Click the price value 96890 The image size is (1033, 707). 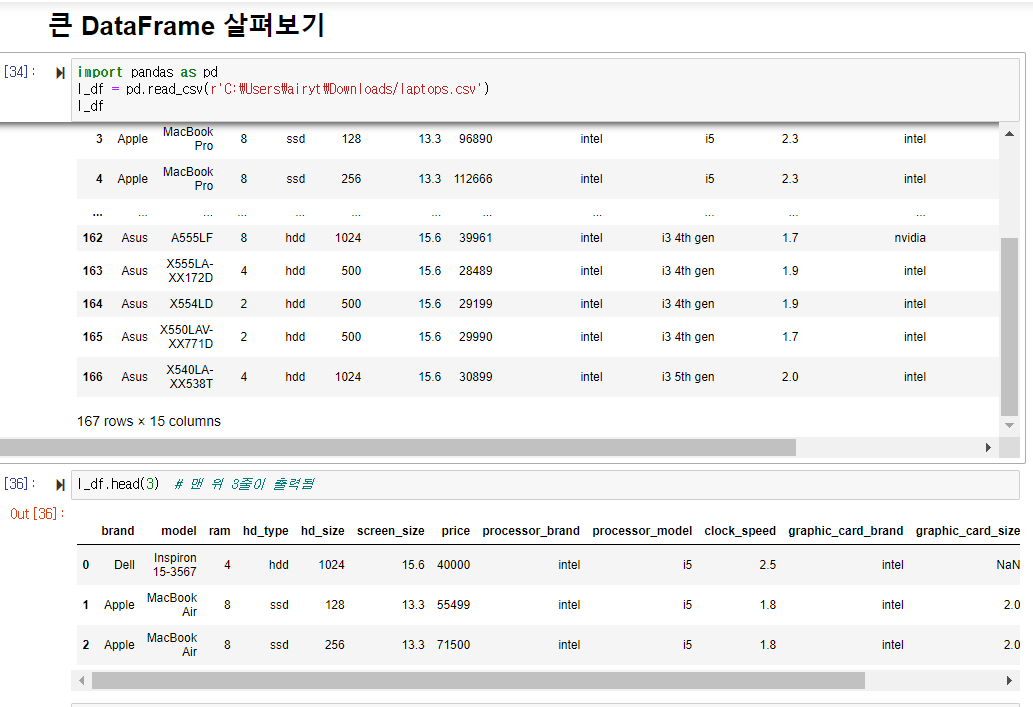[476, 139]
